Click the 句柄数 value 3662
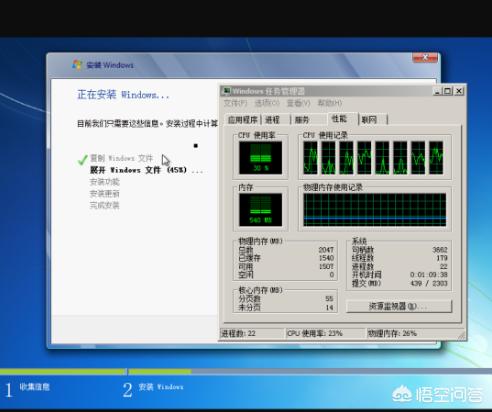Image resolution: width=492 pixels, height=412 pixels. [x=440, y=250]
